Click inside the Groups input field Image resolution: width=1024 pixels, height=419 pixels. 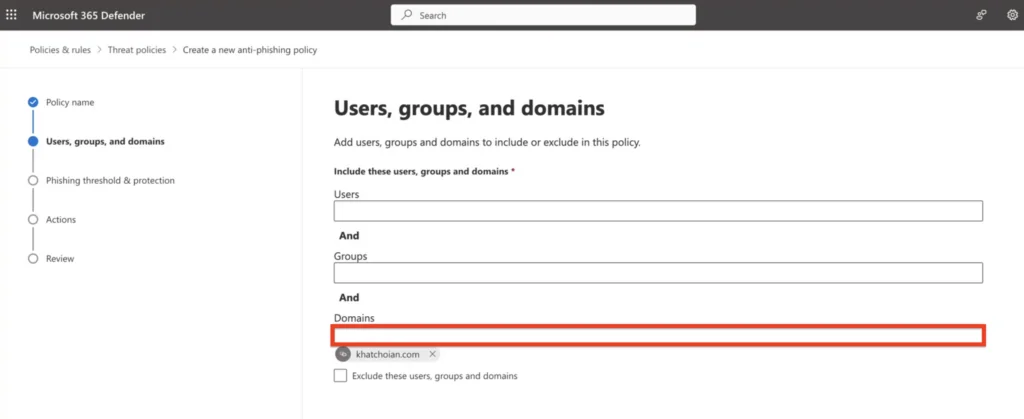pos(658,273)
